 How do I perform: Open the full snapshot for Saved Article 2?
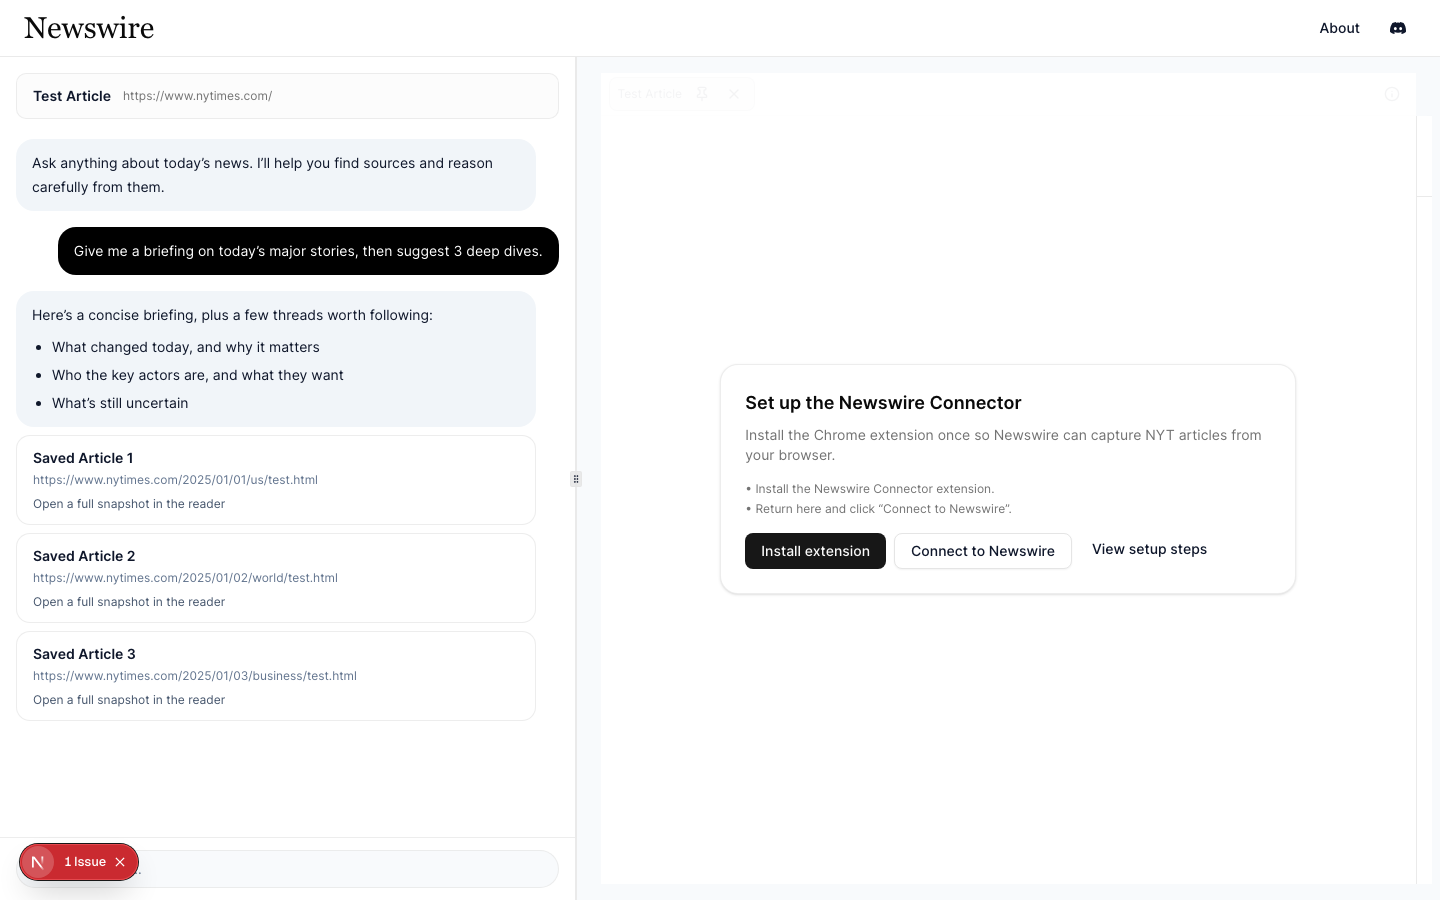point(129,602)
